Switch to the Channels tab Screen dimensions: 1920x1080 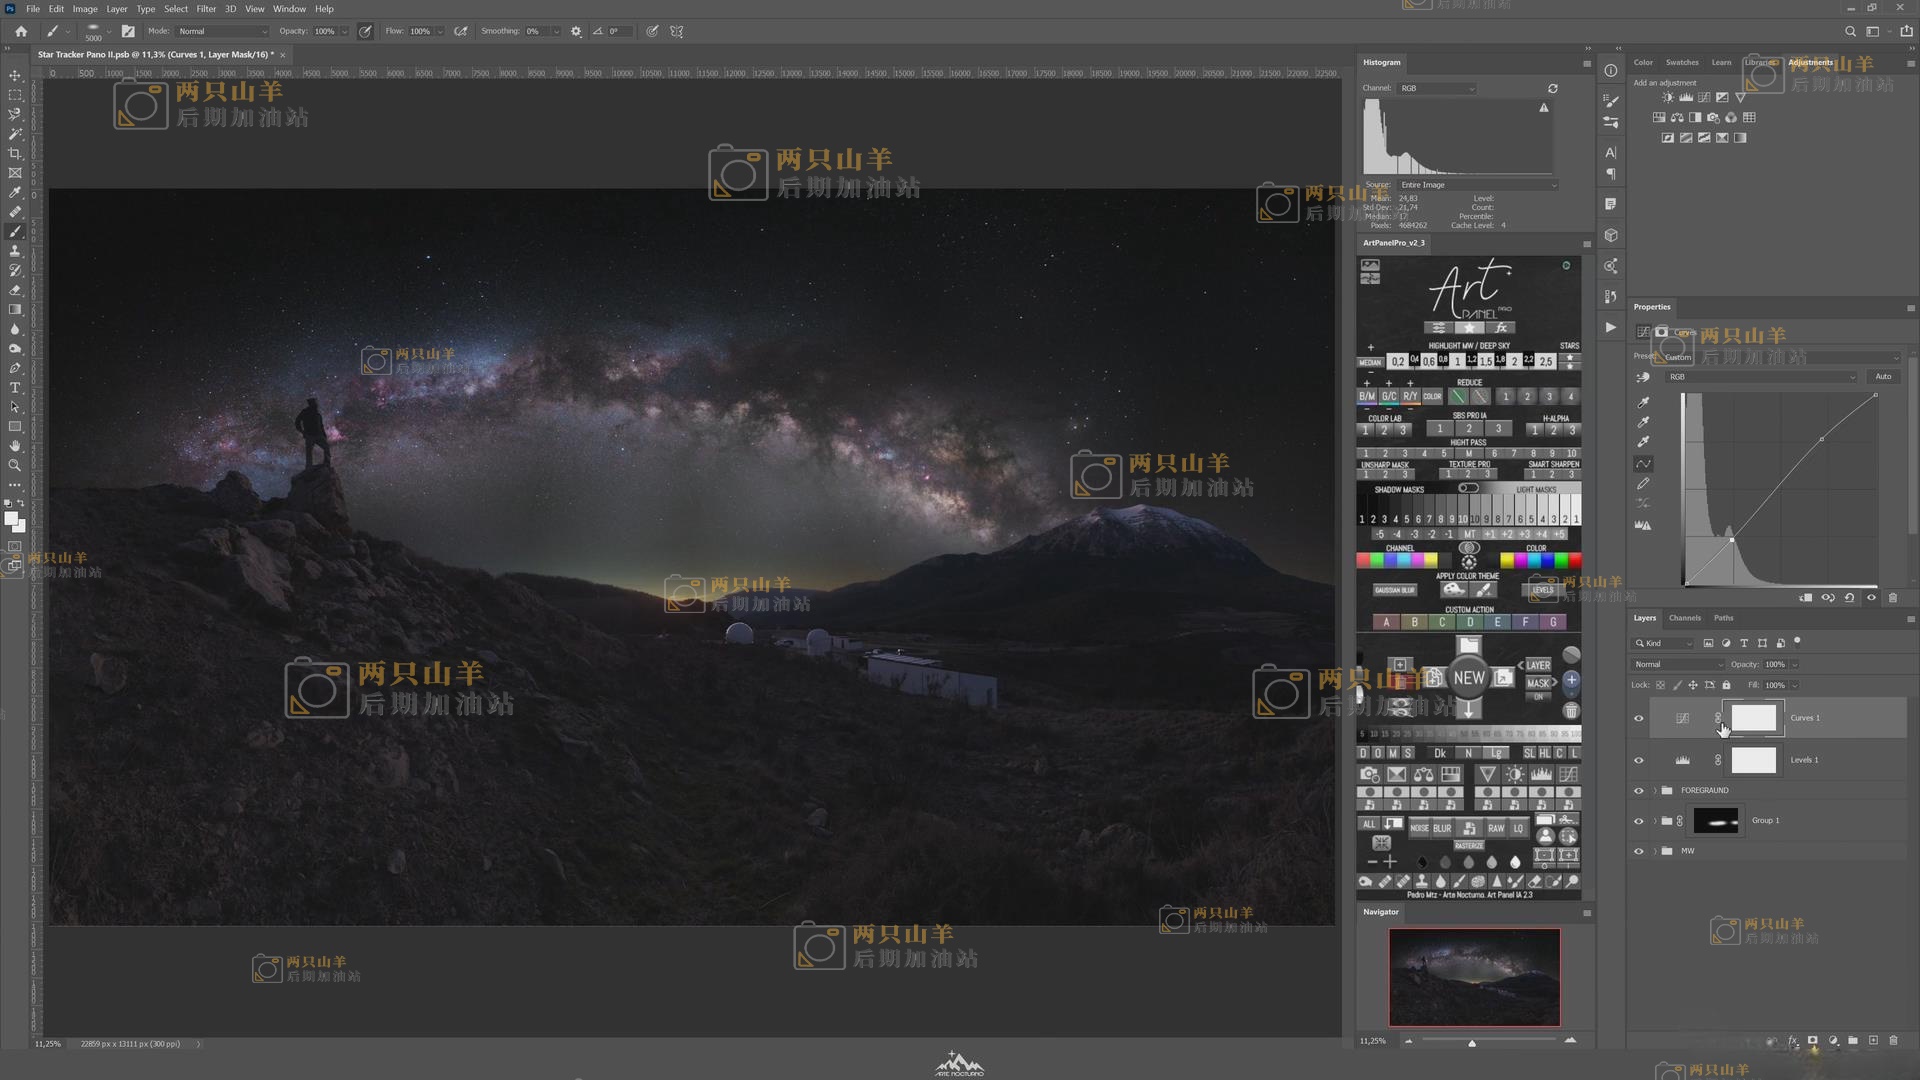coord(1684,618)
